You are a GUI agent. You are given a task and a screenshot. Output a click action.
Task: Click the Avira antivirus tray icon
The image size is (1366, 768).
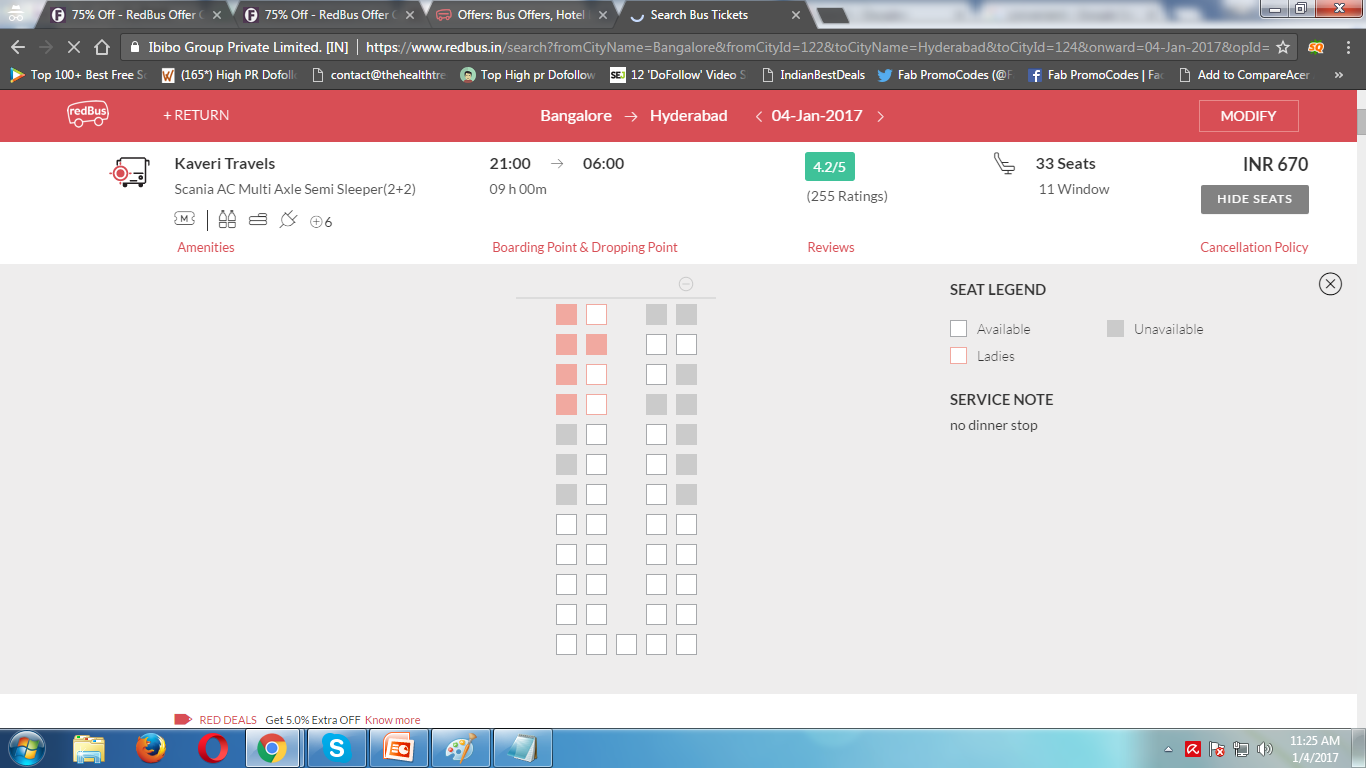pos(1193,749)
